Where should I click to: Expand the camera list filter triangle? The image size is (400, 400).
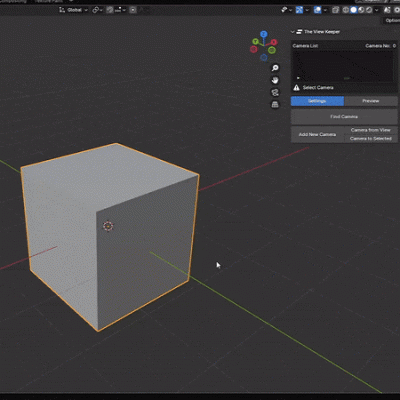point(298,78)
